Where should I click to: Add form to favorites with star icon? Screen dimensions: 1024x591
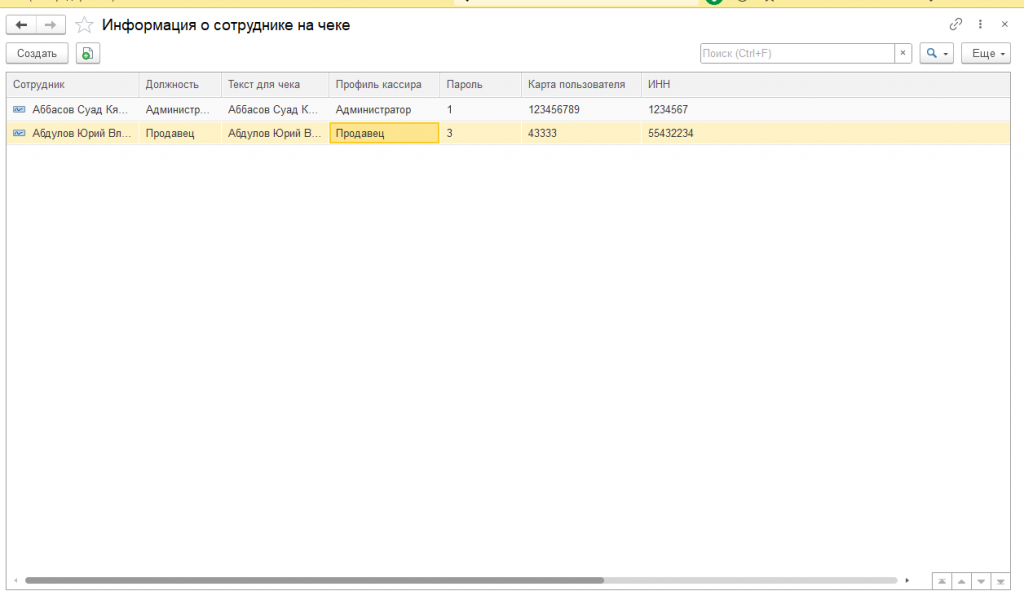point(84,25)
